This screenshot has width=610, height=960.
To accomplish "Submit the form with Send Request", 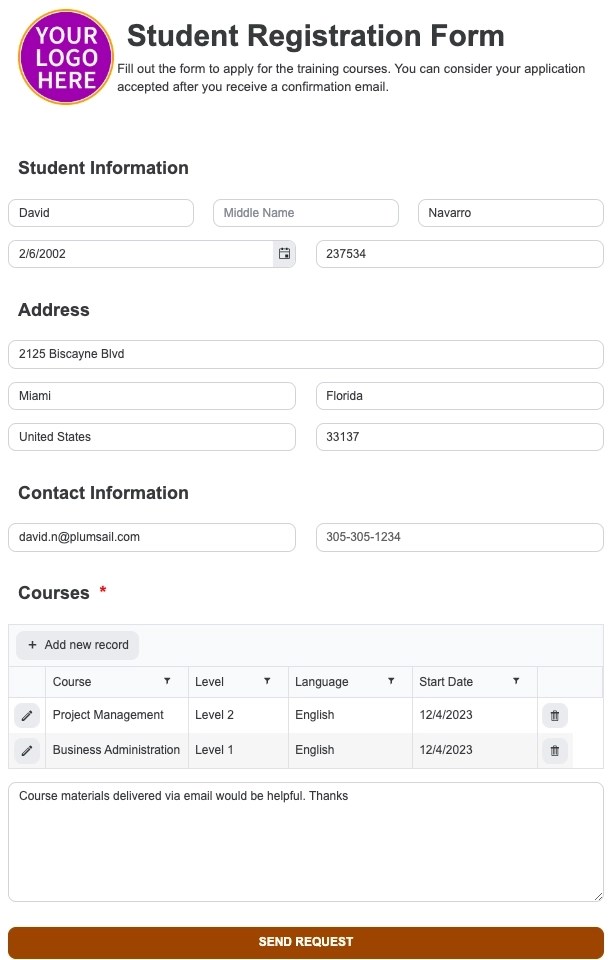I will tap(306, 942).
